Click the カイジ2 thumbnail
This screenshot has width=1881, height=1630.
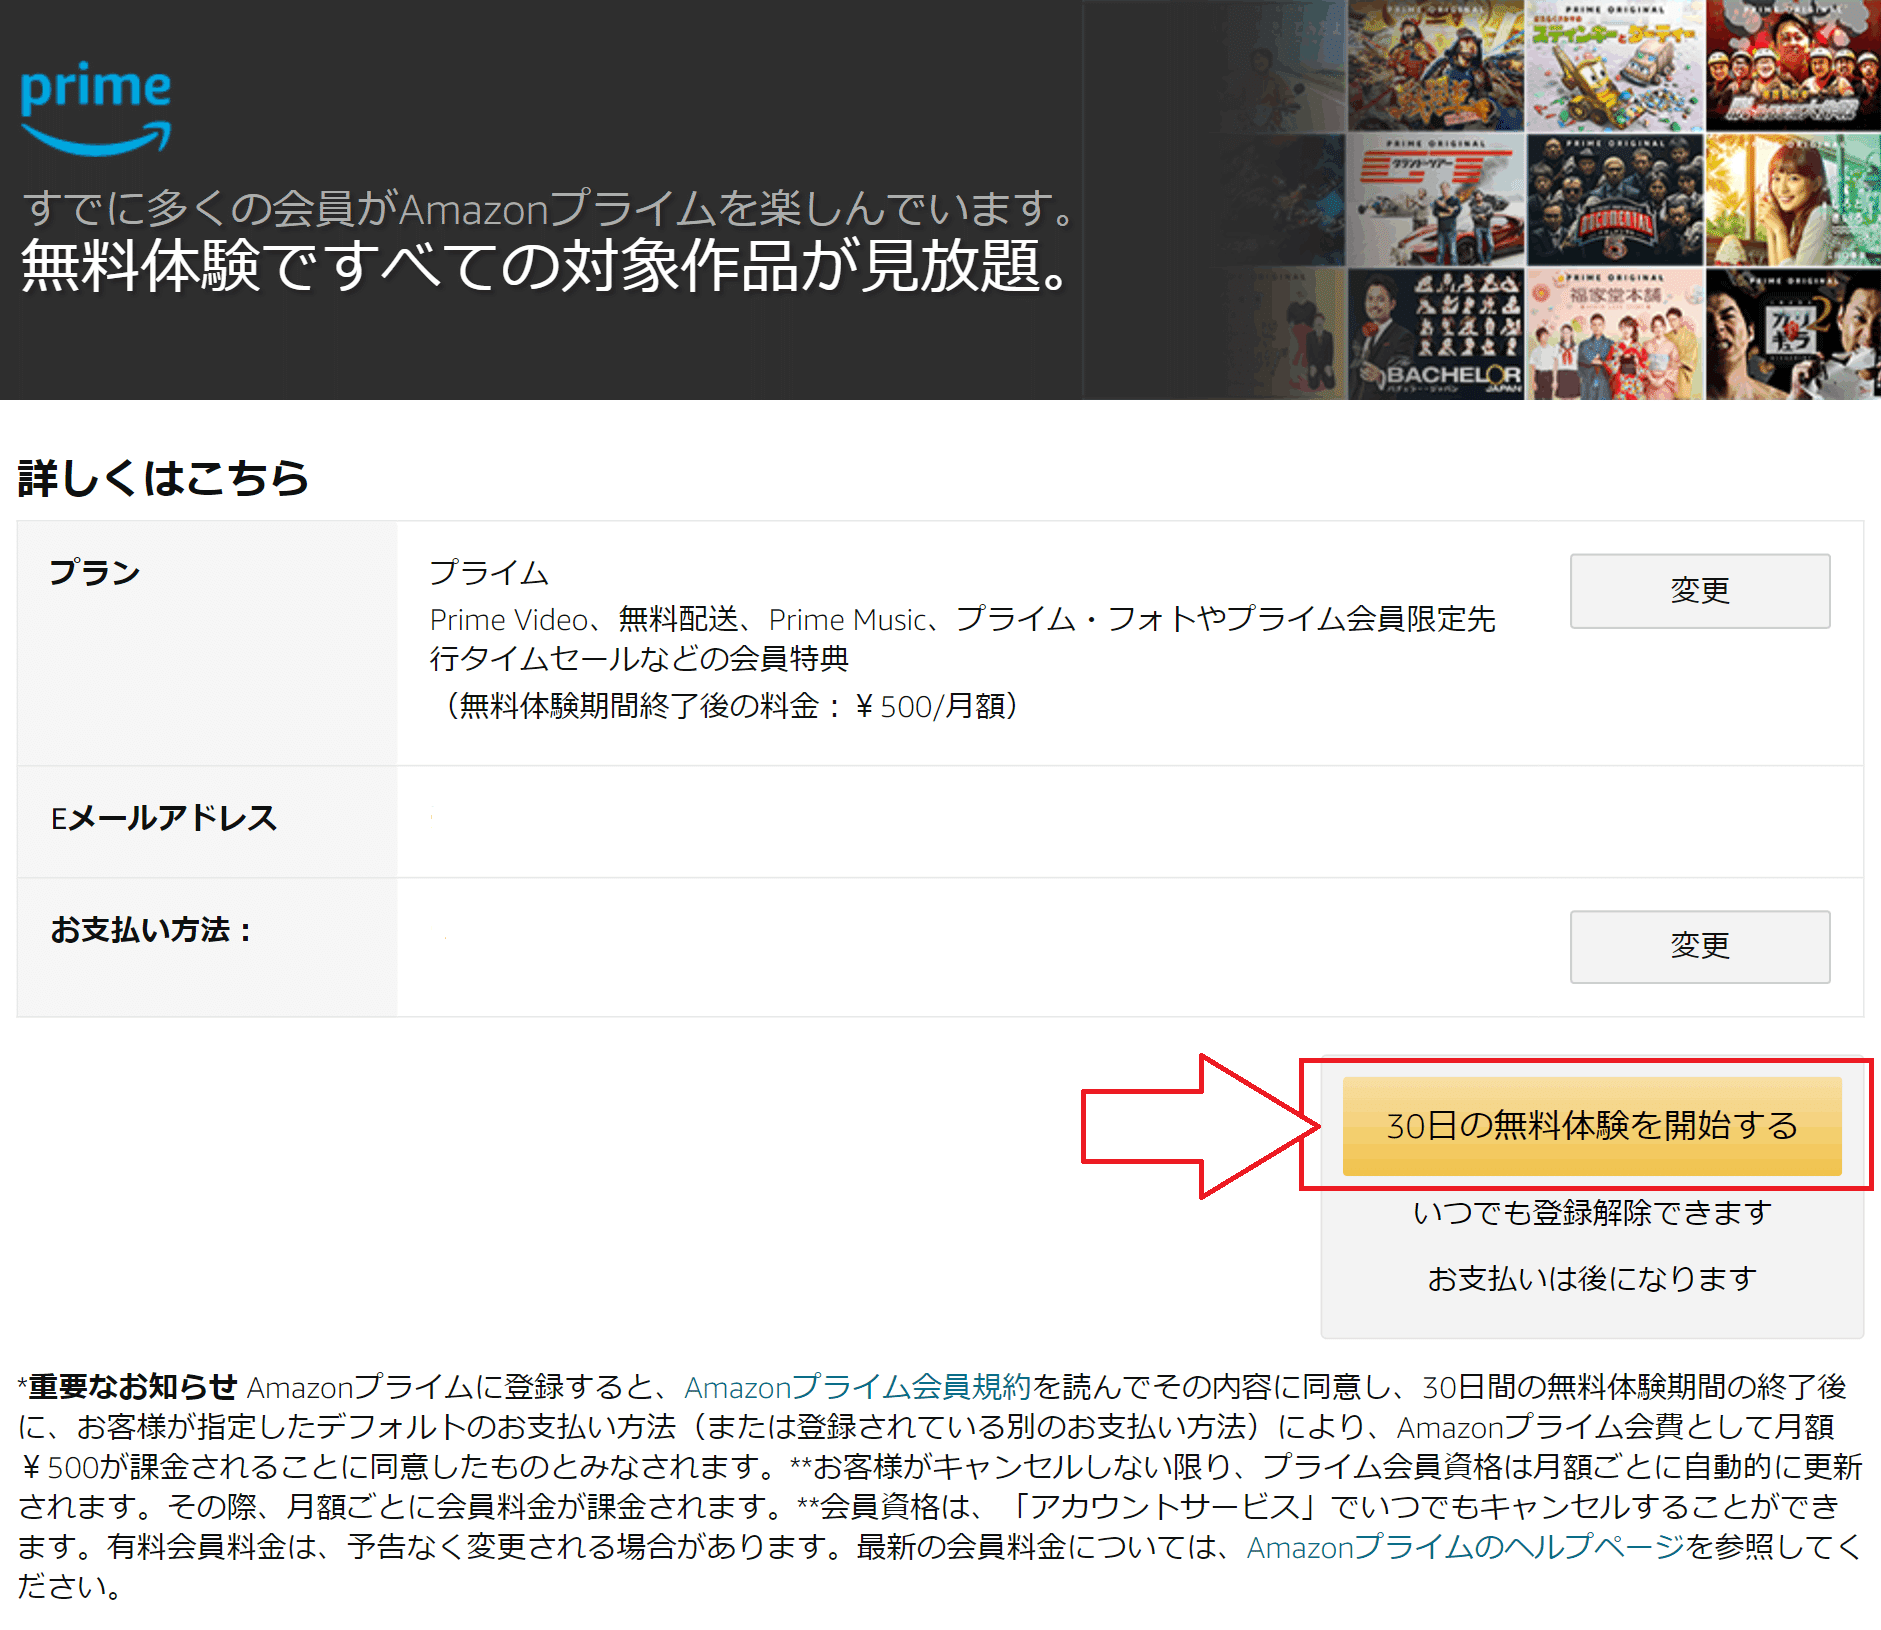pyautogui.click(x=1793, y=334)
